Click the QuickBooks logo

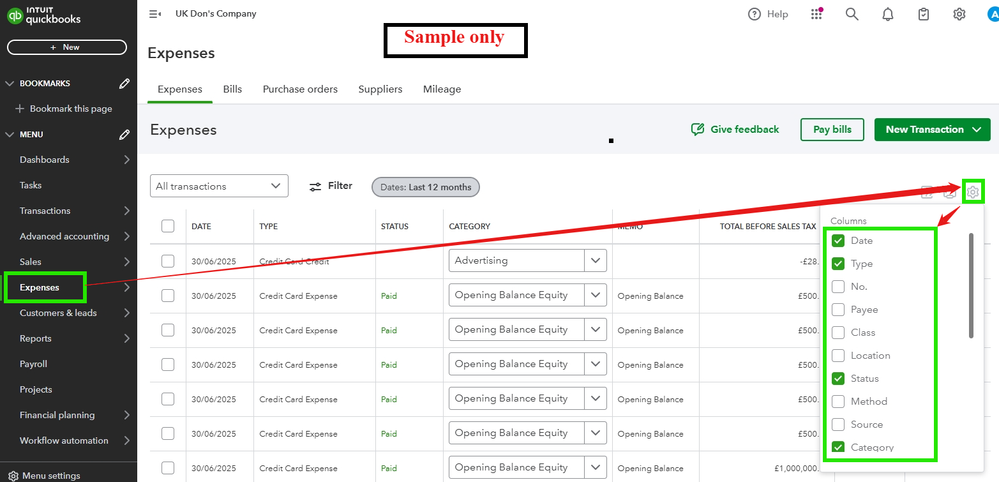coord(44,15)
